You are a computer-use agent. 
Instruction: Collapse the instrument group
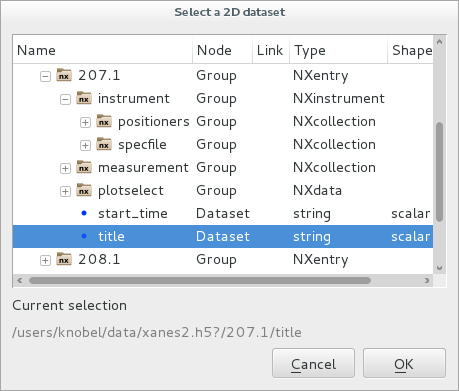pyautogui.click(x=65, y=100)
